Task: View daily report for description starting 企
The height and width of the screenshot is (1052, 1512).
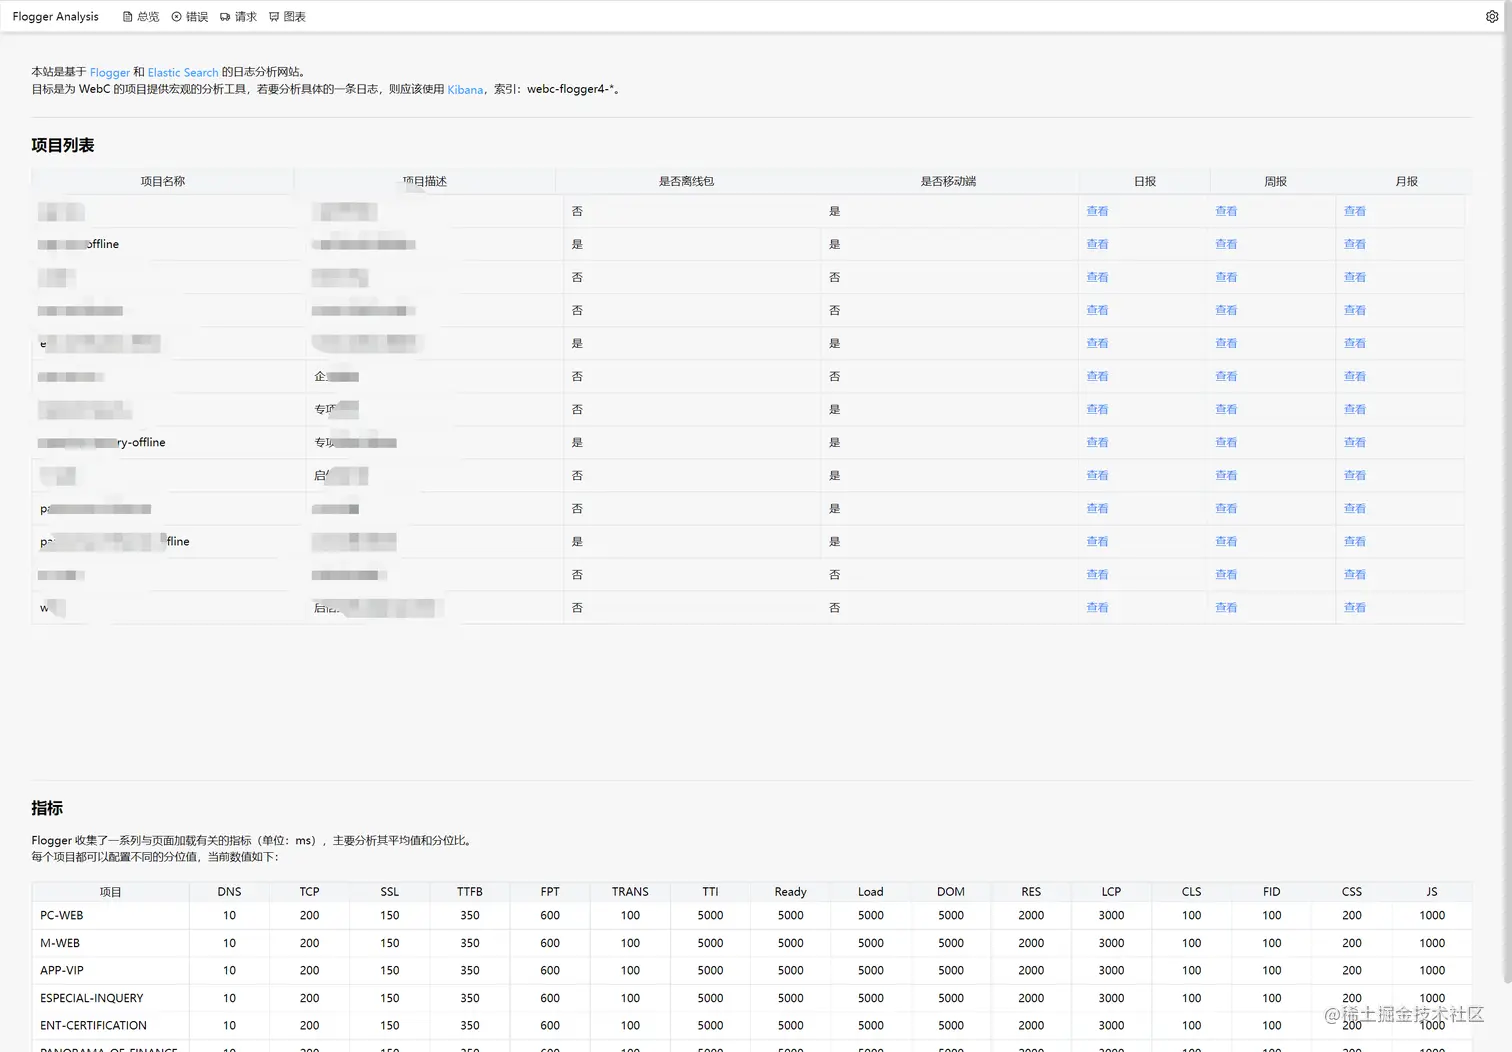Action: point(1097,376)
